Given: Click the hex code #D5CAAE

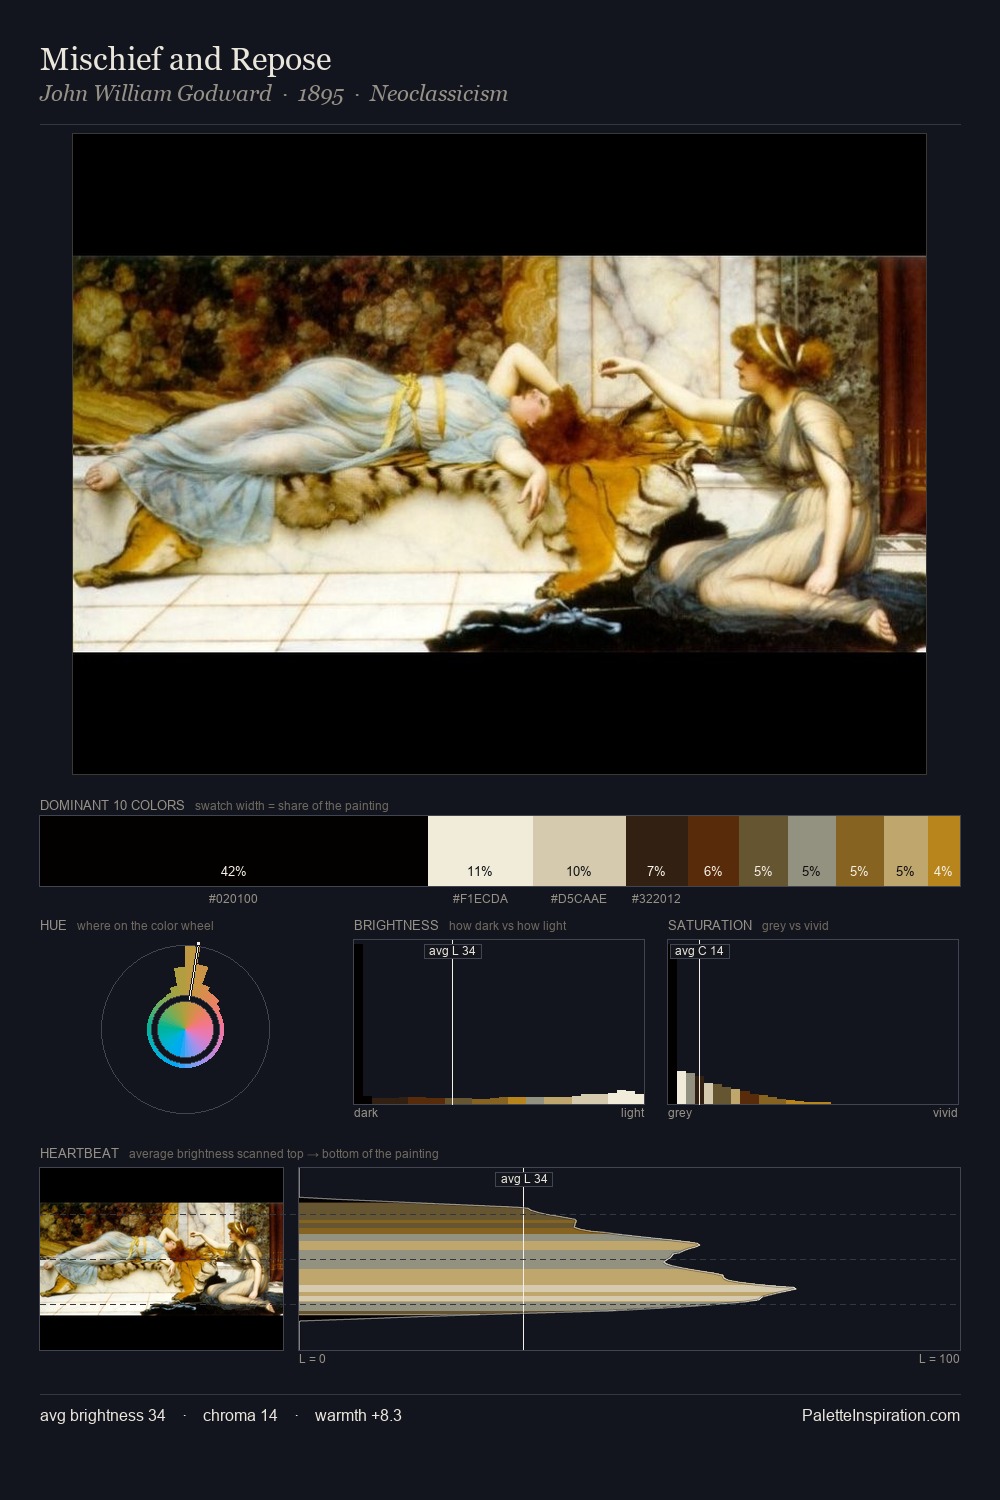Looking at the screenshot, I should coord(578,899).
